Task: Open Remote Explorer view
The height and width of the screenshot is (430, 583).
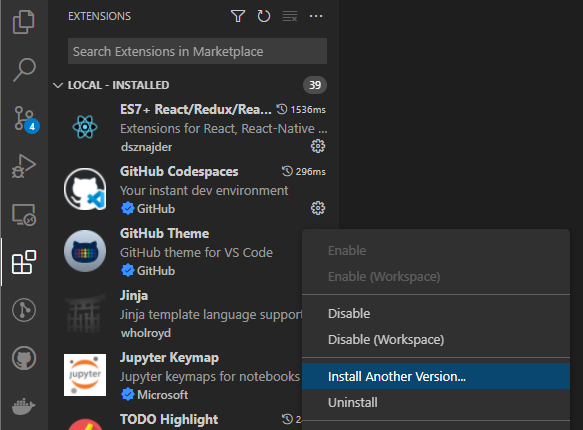Action: point(24,214)
